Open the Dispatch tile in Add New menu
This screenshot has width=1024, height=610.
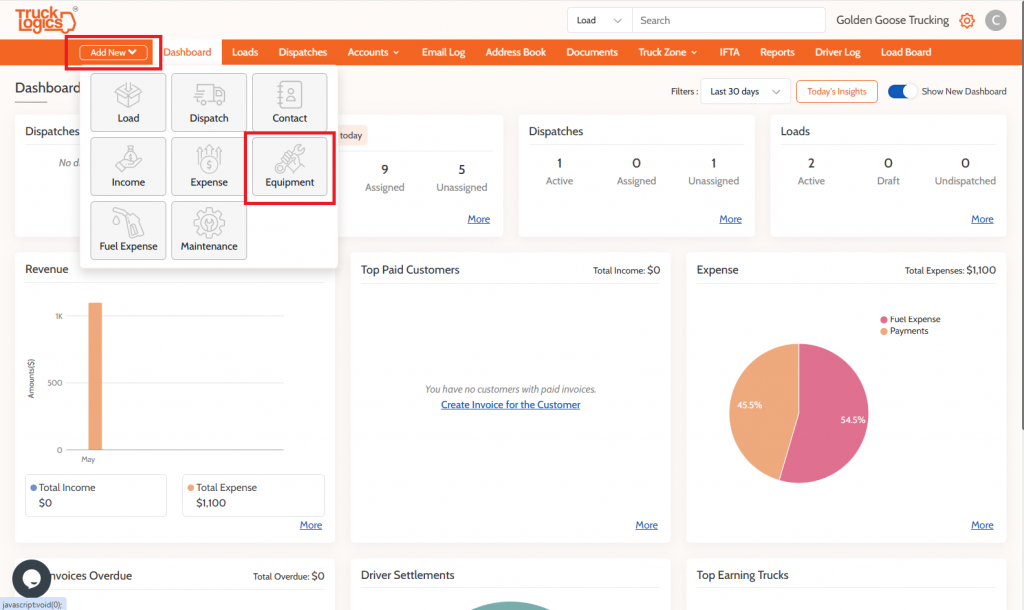[209, 102]
